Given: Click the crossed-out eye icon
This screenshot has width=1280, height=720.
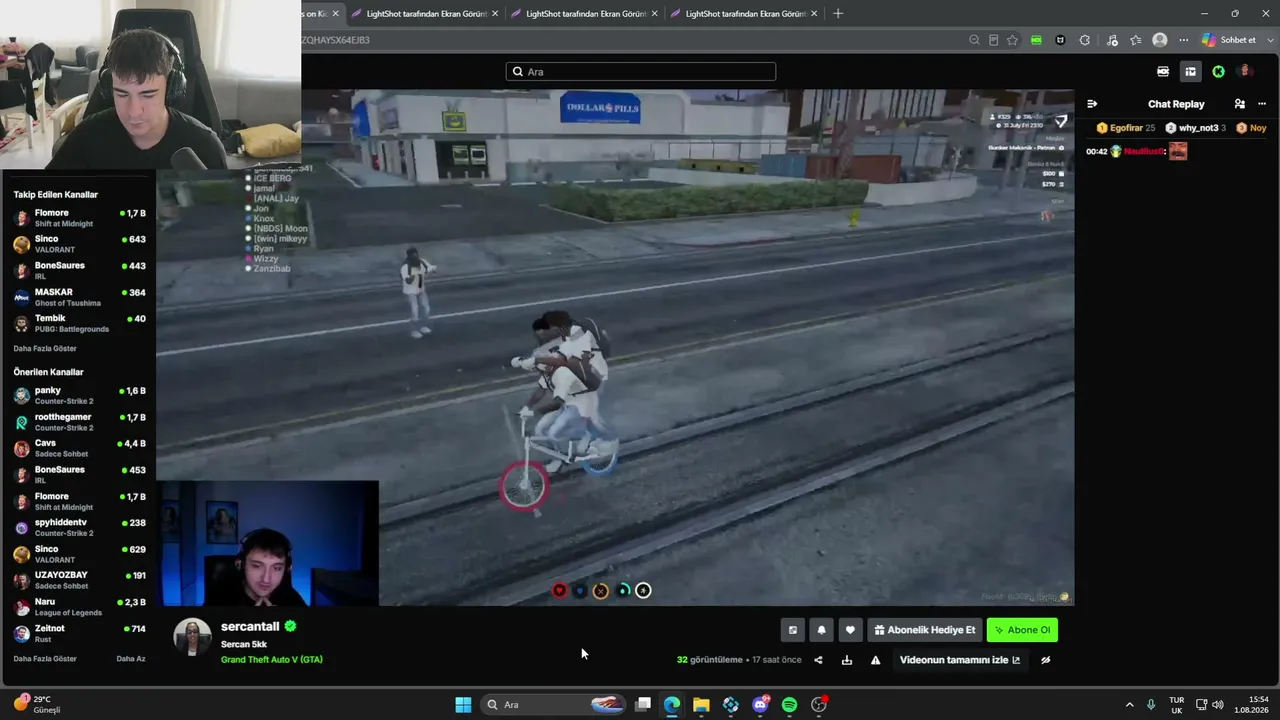Looking at the screenshot, I should (1045, 660).
